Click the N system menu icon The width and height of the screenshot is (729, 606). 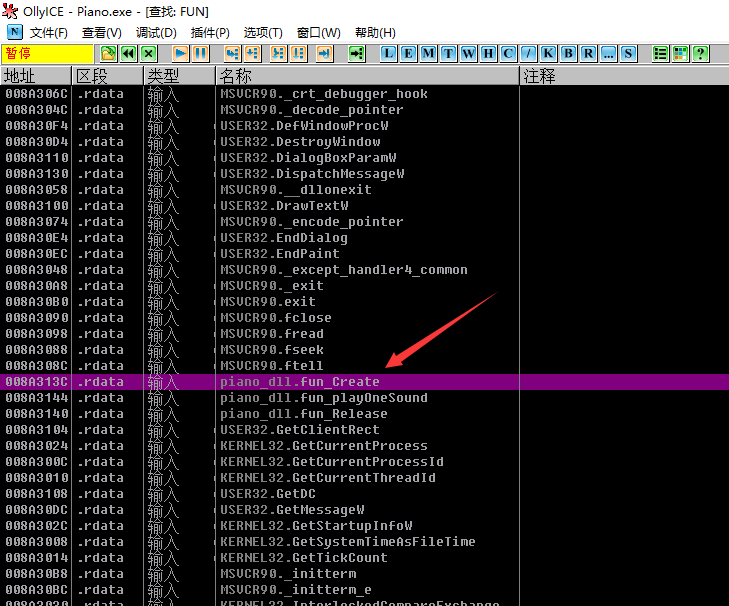tap(14, 32)
